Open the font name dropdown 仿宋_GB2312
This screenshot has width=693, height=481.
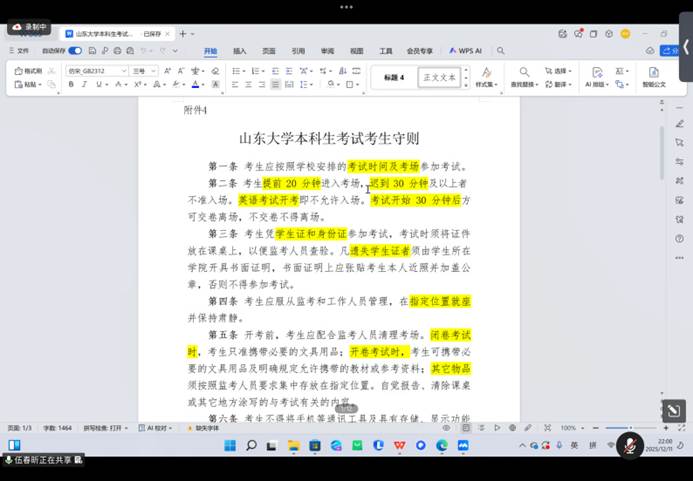click(x=95, y=71)
